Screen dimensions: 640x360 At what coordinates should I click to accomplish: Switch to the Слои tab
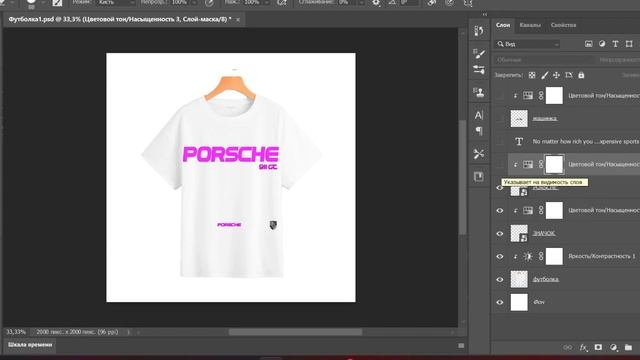coord(503,25)
